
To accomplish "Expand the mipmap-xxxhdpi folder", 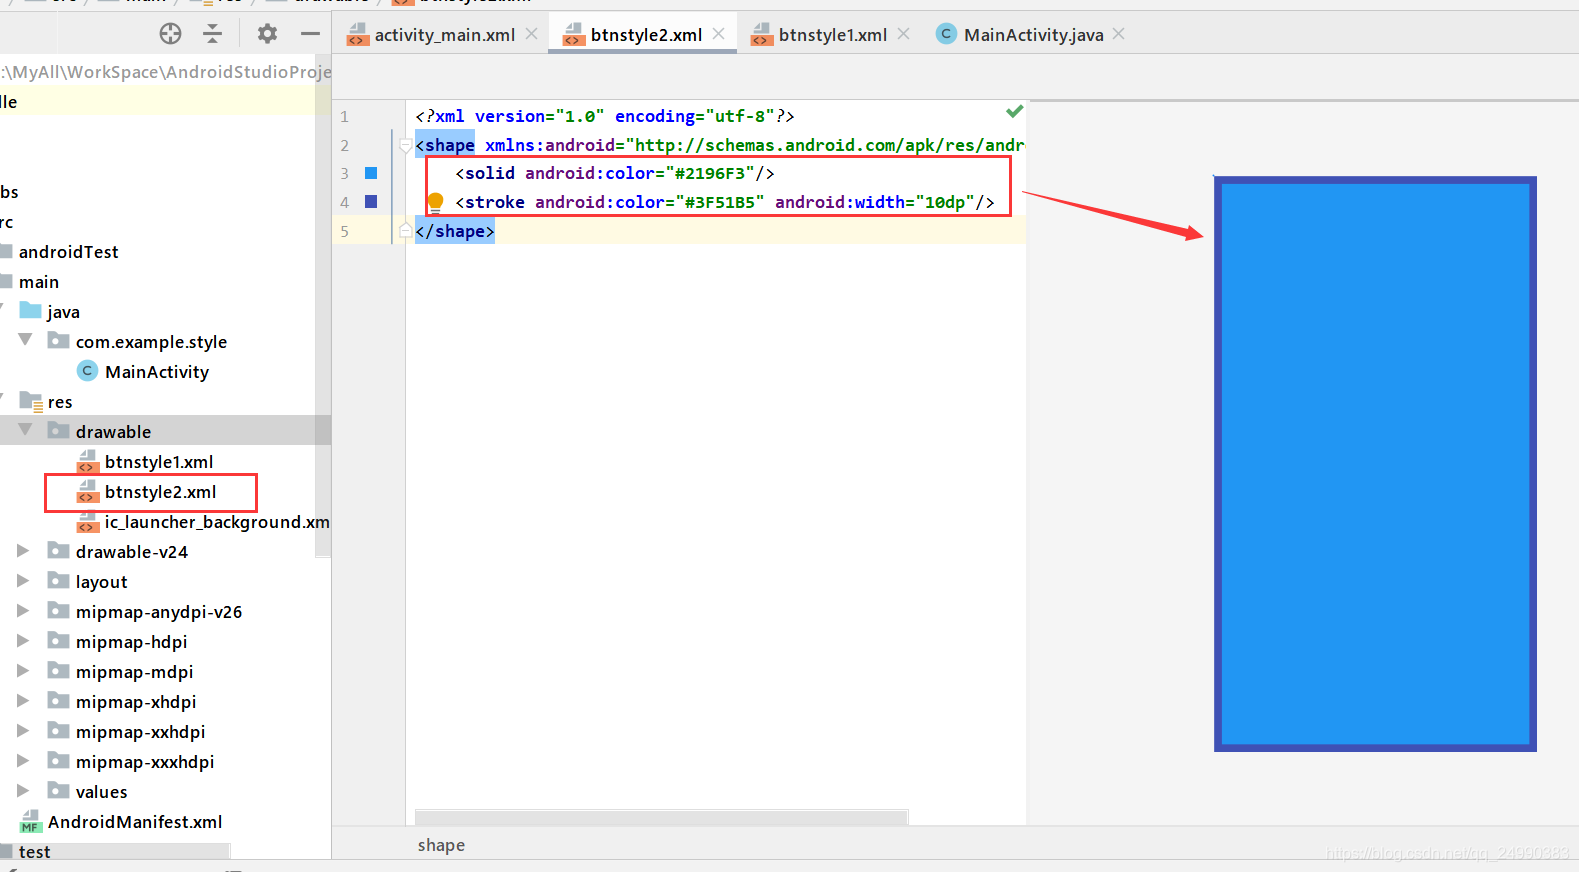I will (23, 761).
